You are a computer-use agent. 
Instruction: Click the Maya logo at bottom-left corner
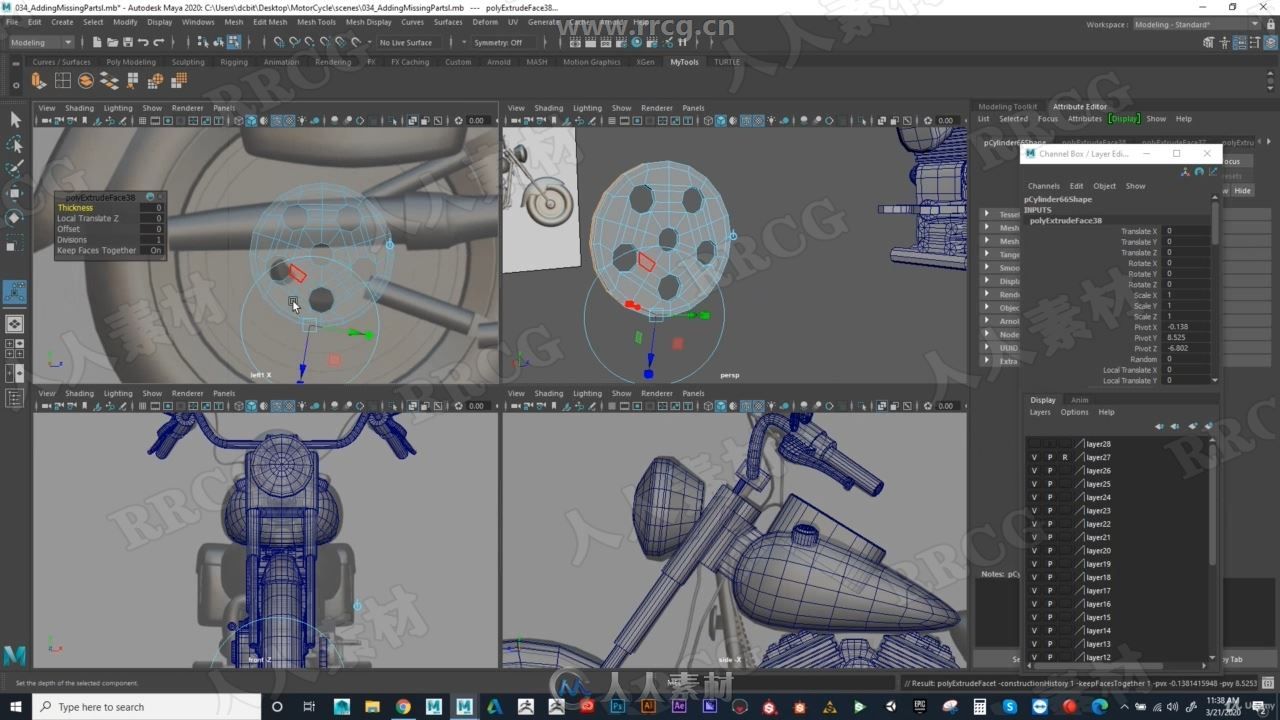click(x=15, y=656)
